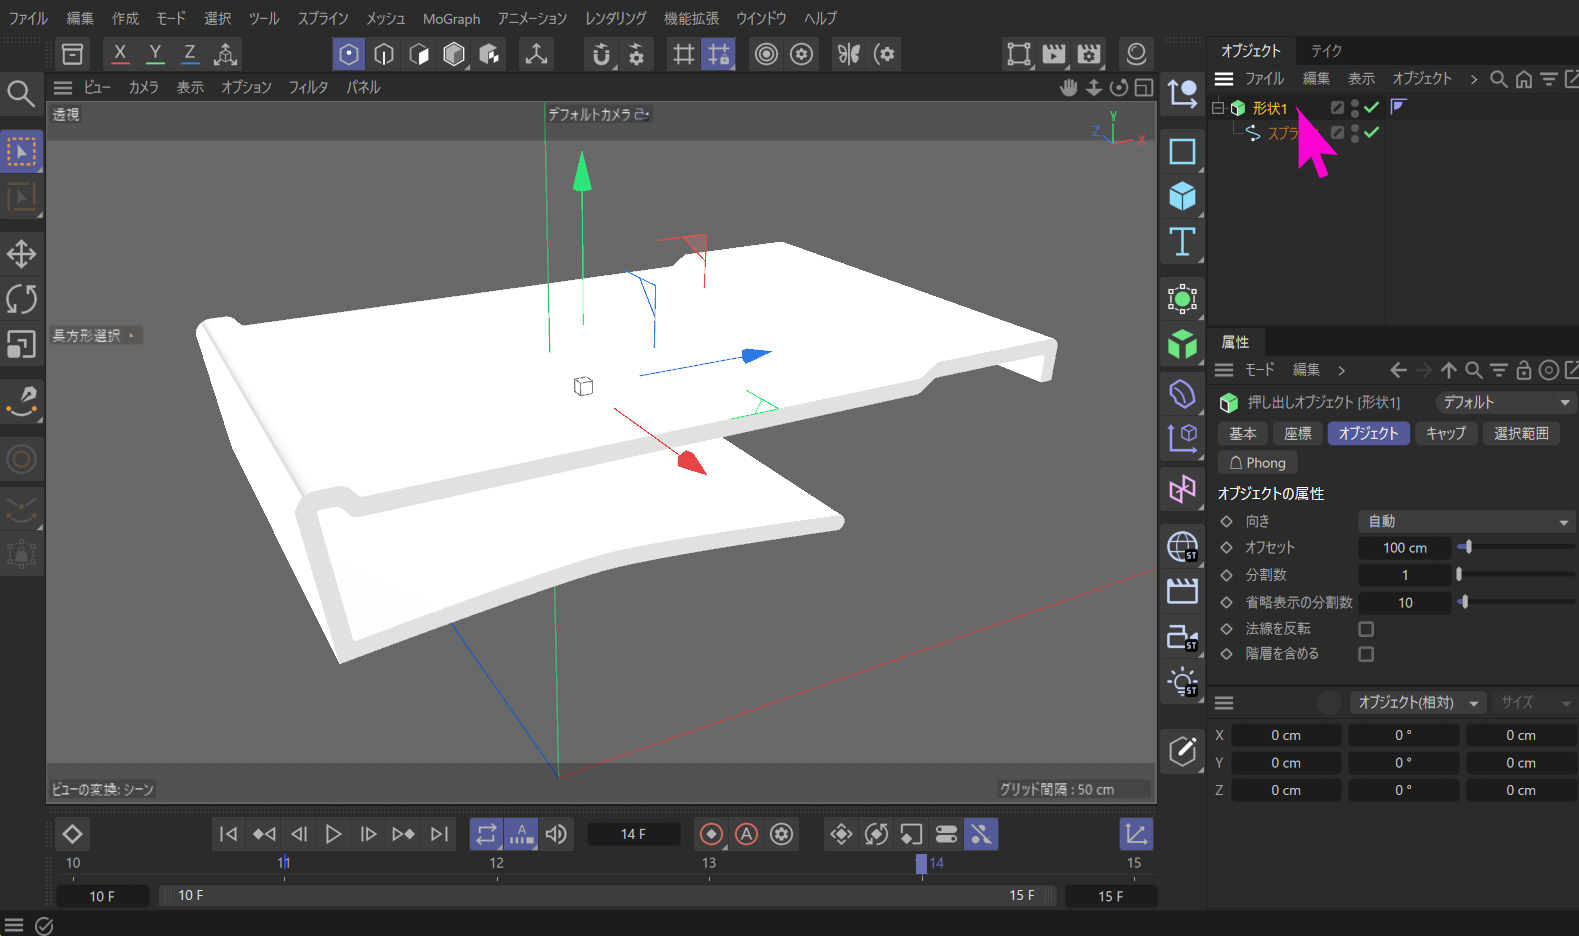This screenshot has width=1579, height=936.
Task: Open the MoGraph menu
Action: click(451, 18)
